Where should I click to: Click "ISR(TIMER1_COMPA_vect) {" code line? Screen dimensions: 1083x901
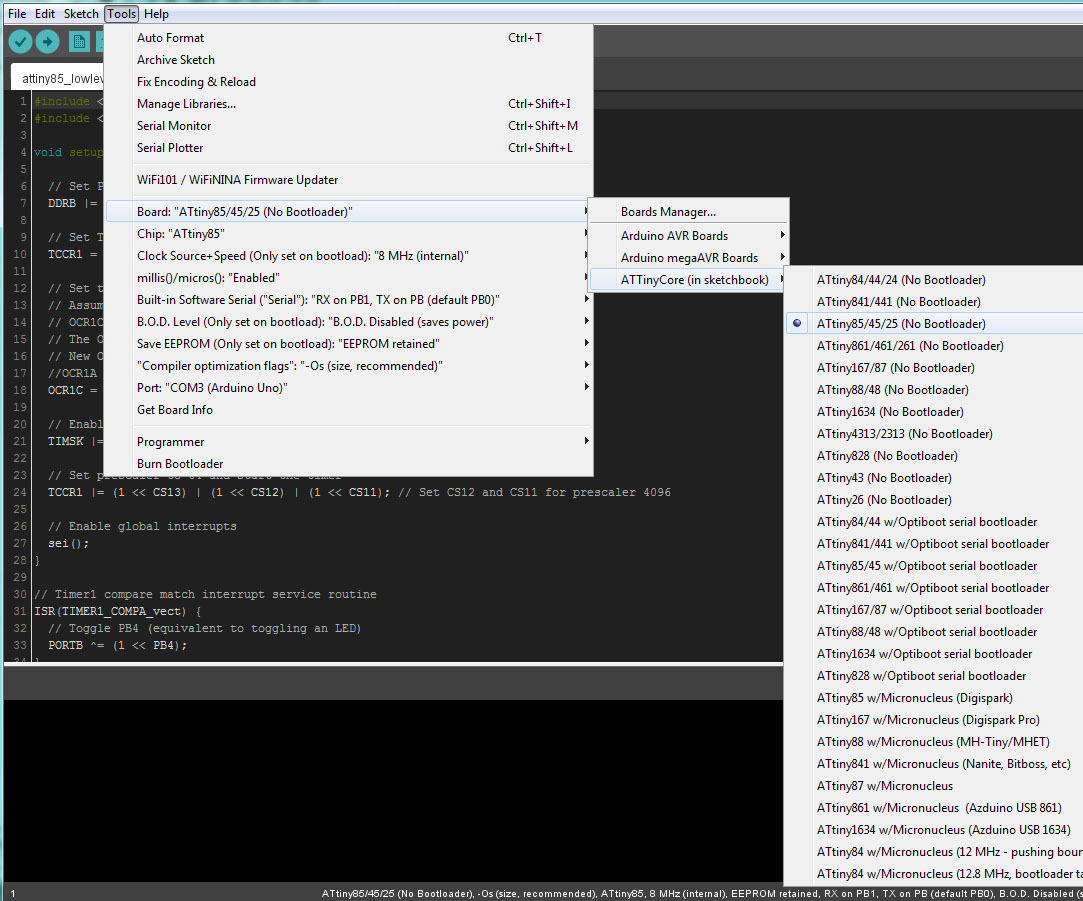[x=117, y=611]
